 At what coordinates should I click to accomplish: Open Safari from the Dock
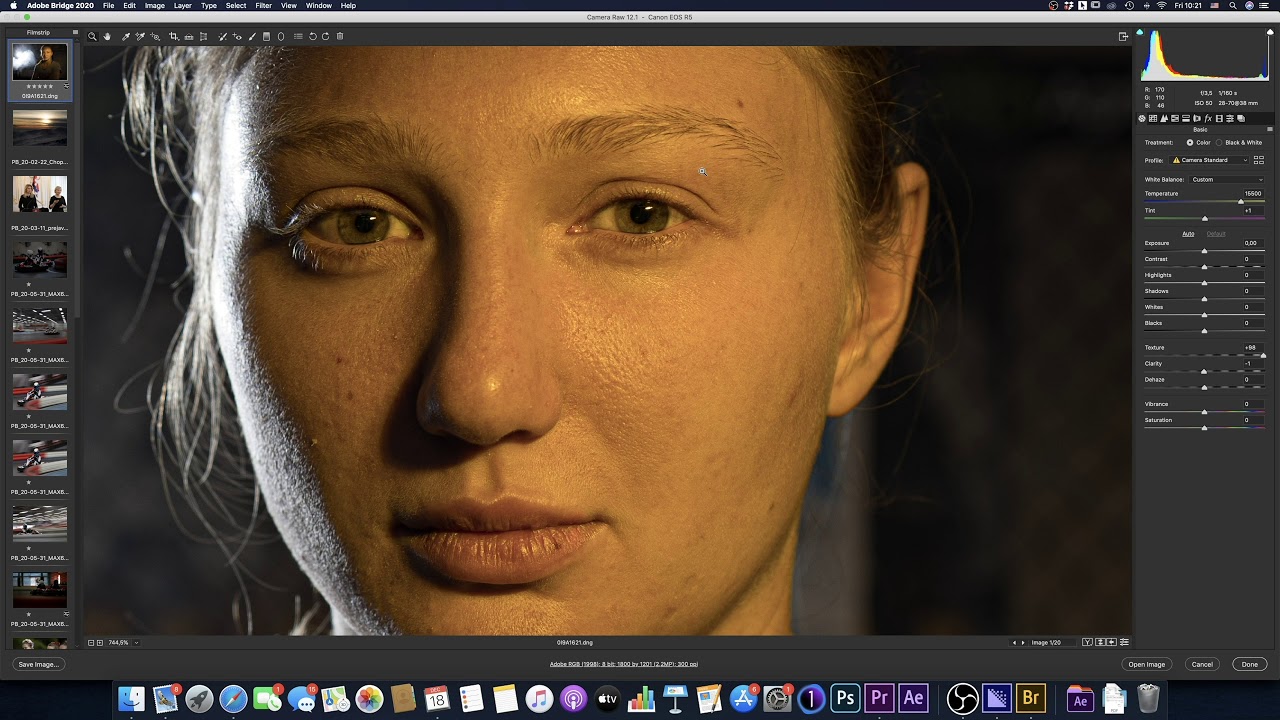coord(233,698)
